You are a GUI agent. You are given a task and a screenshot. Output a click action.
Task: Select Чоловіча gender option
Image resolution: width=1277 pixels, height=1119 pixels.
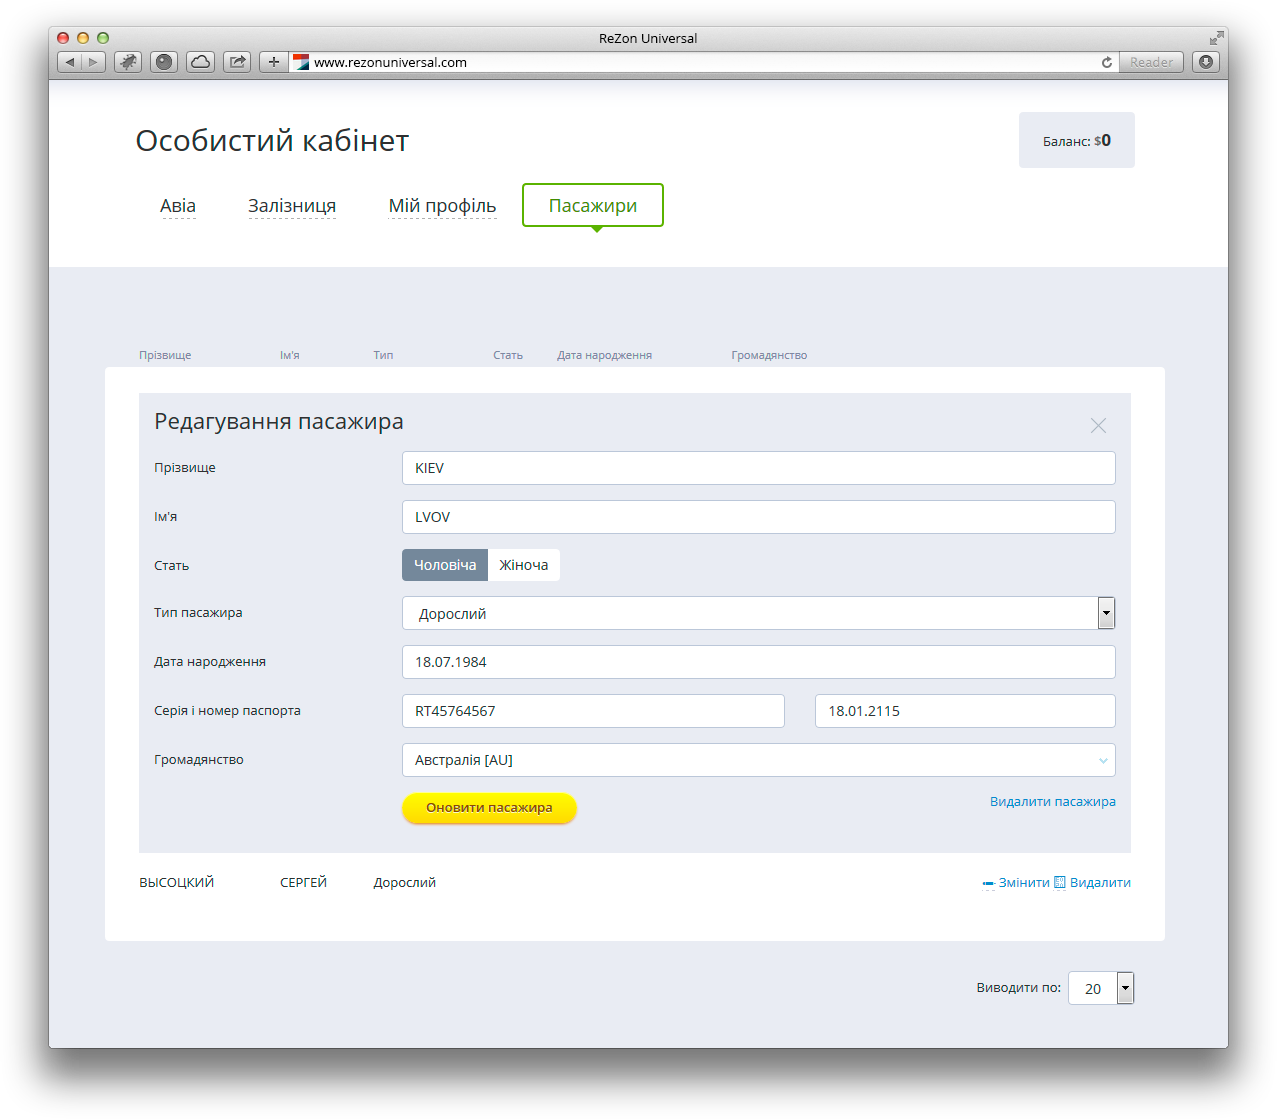tap(445, 565)
